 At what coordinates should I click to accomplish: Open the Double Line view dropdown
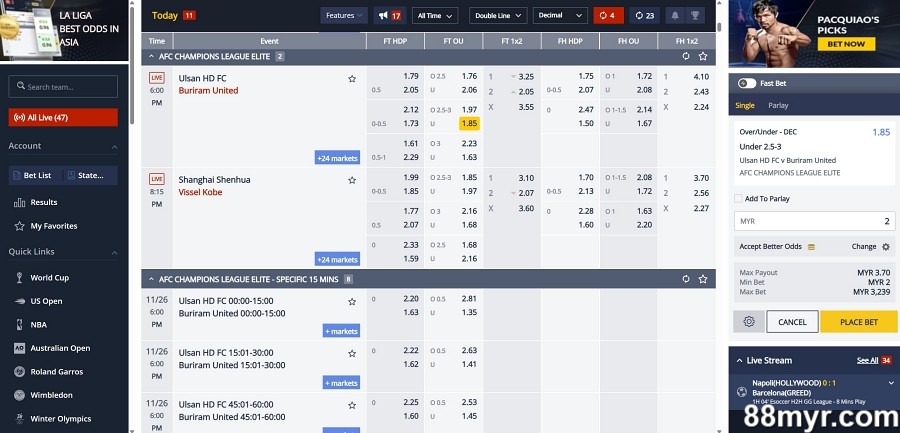tap(498, 16)
